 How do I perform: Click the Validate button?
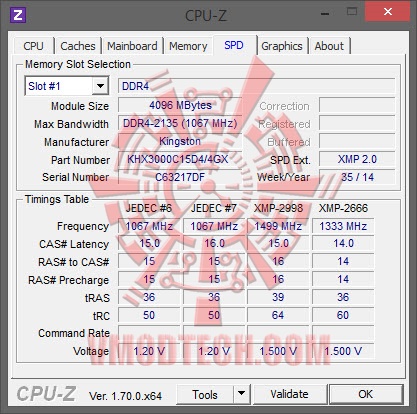point(289,394)
